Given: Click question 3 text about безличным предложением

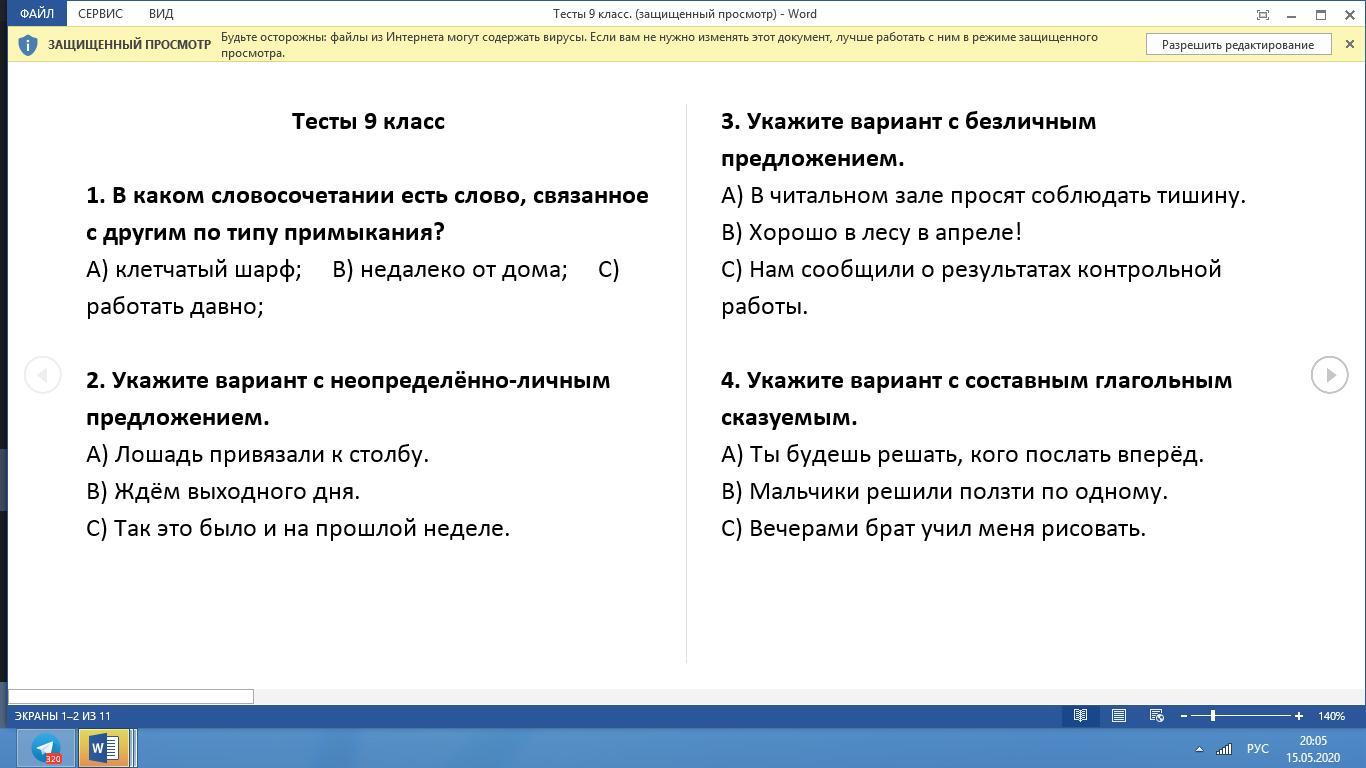Looking at the screenshot, I should pyautogui.click(x=909, y=139).
